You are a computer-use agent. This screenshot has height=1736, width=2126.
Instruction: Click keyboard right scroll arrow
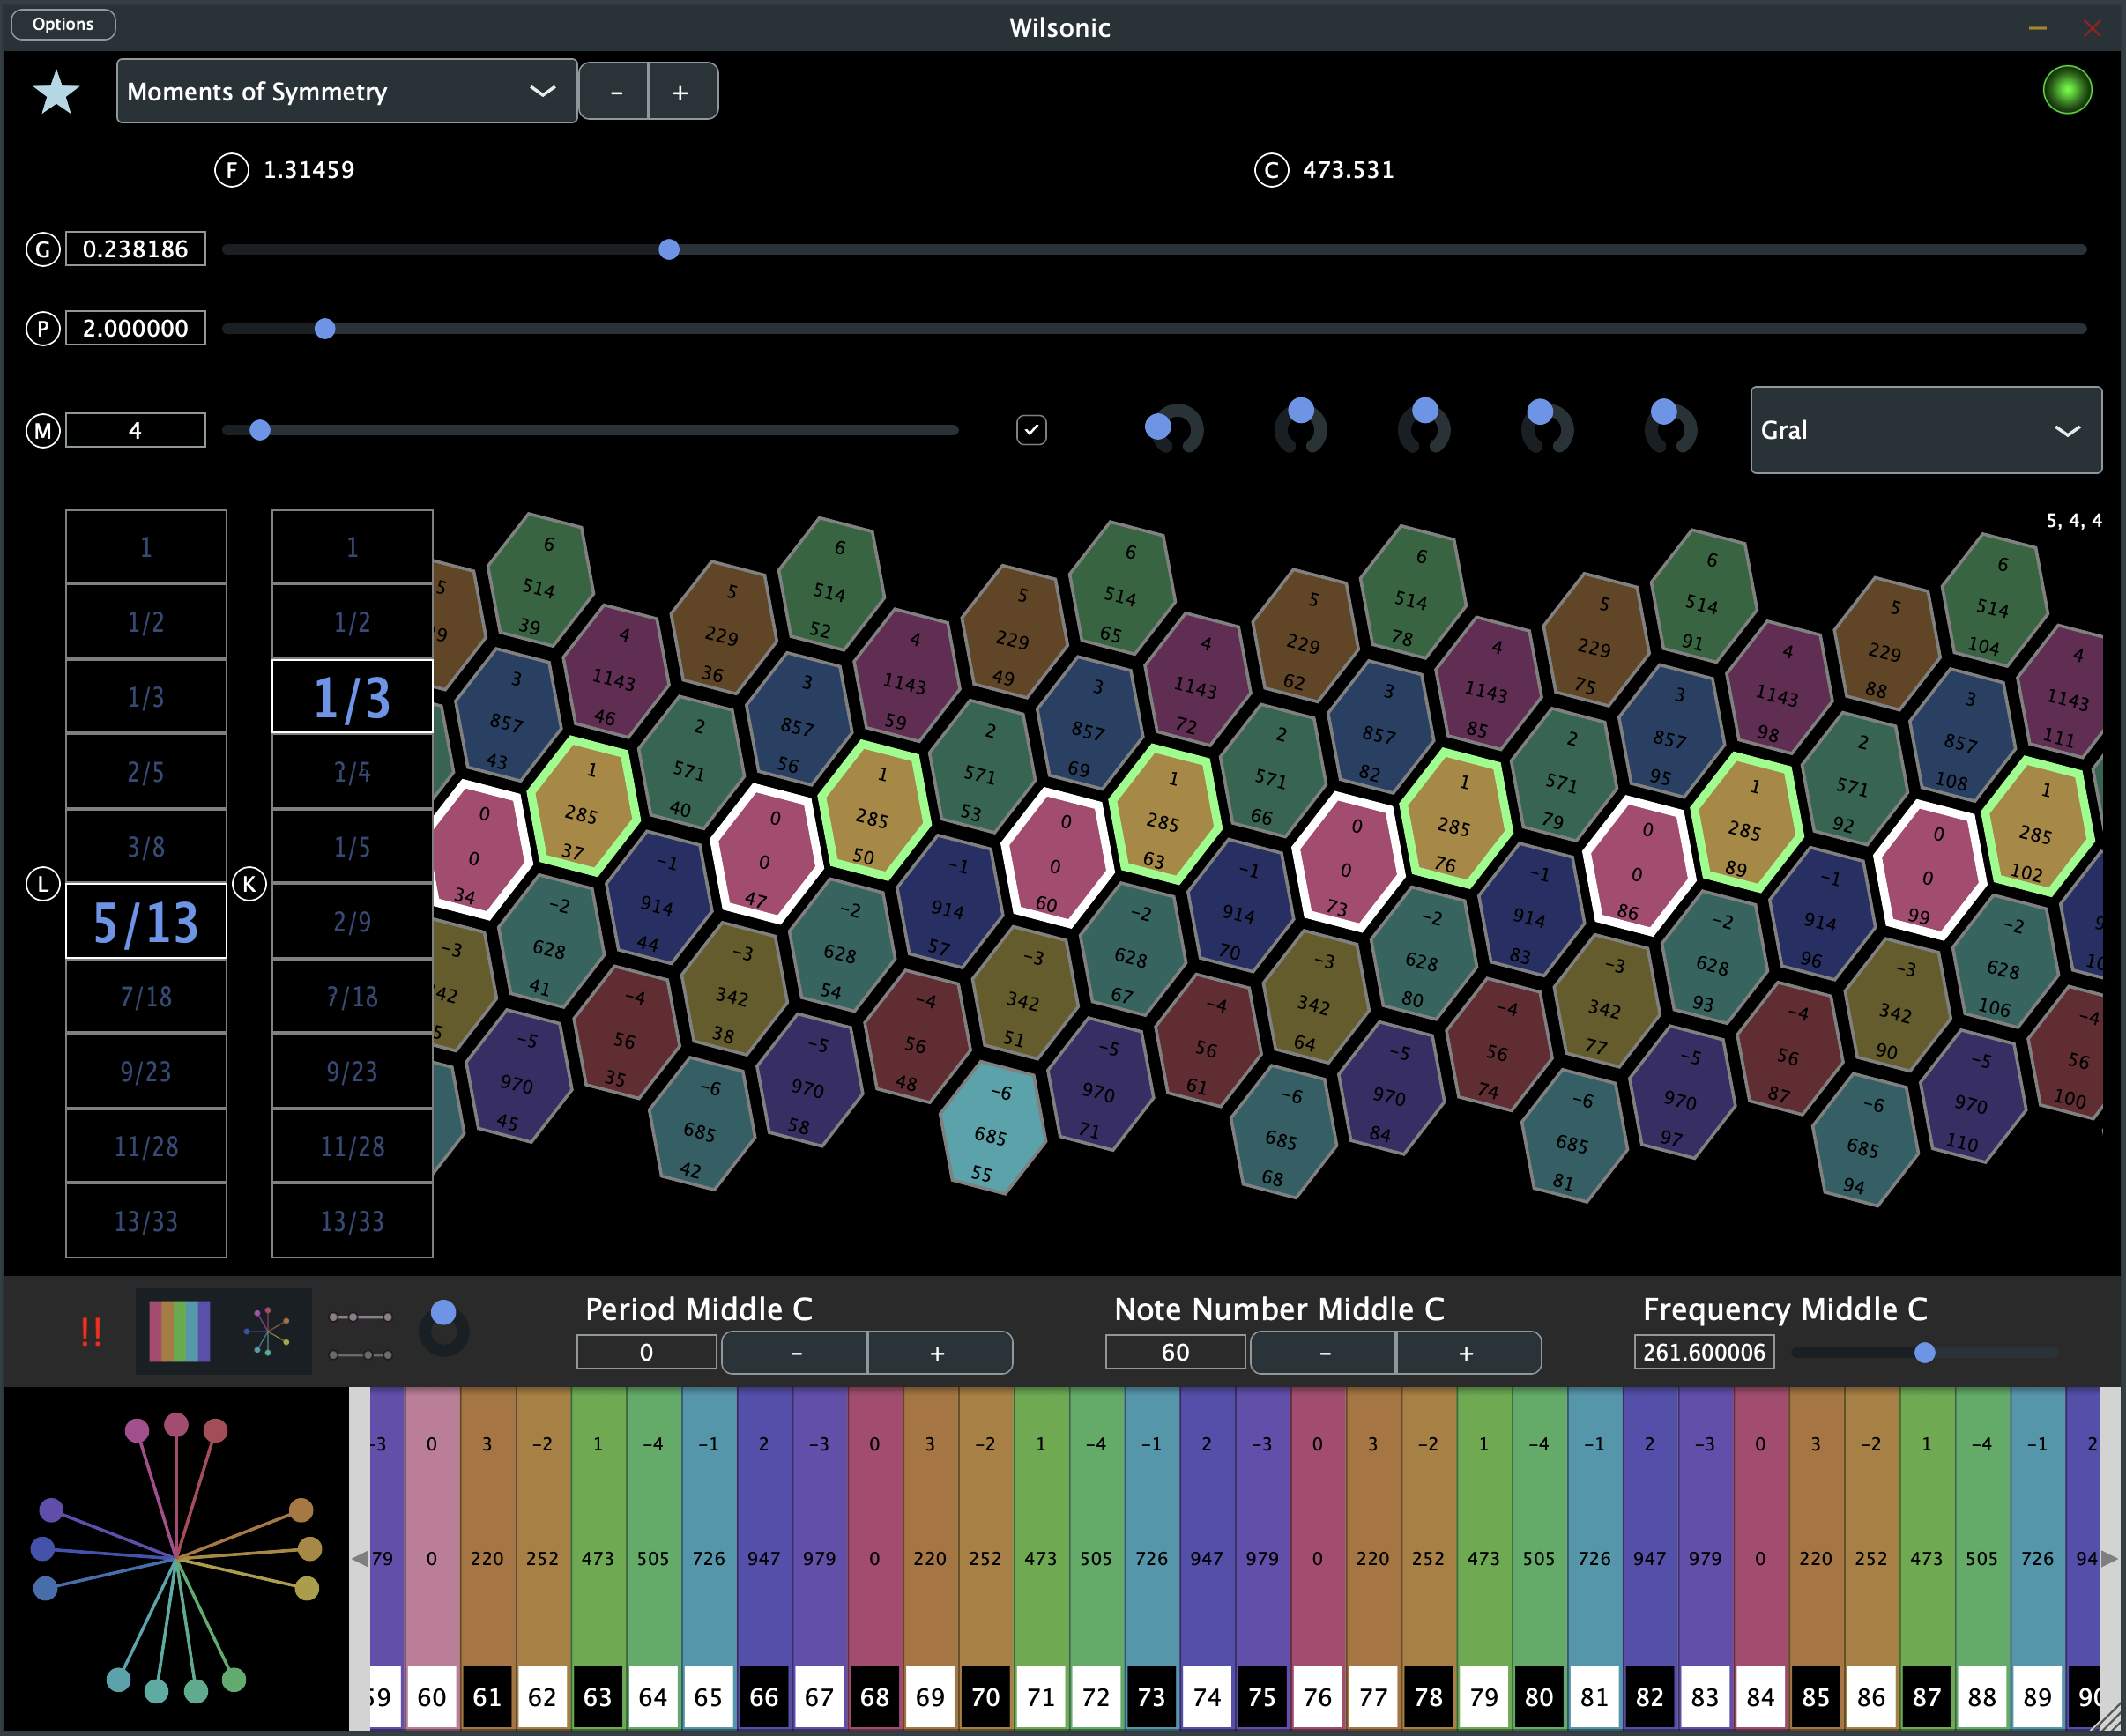point(2109,1558)
